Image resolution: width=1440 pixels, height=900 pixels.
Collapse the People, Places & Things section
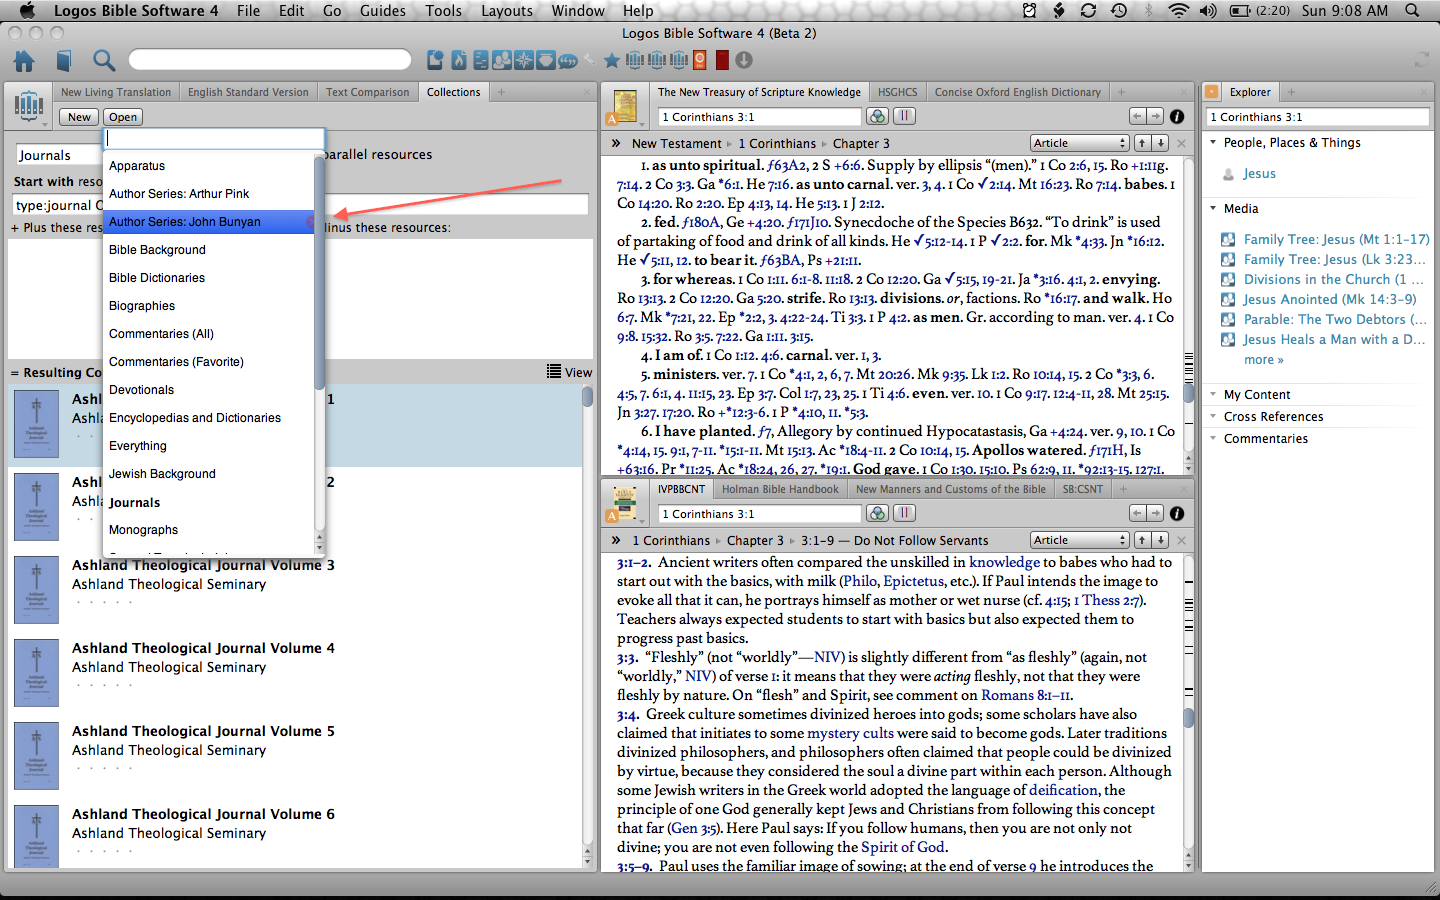click(x=1213, y=143)
